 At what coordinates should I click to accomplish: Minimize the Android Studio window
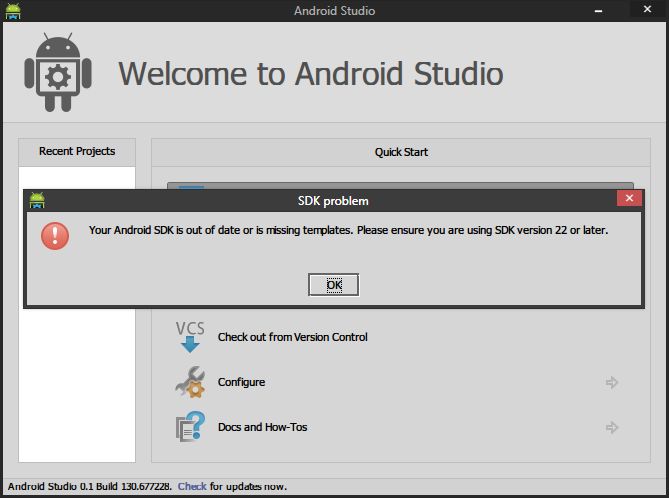point(599,10)
